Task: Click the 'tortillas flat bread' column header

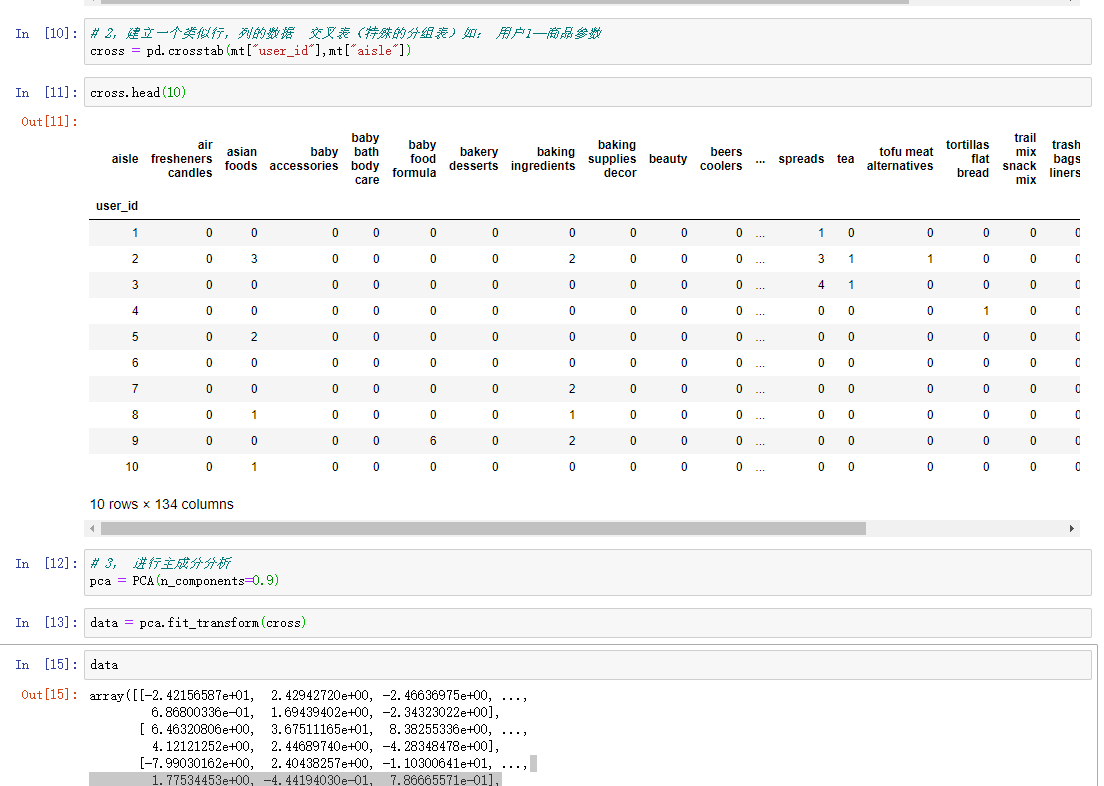Action: coord(967,158)
